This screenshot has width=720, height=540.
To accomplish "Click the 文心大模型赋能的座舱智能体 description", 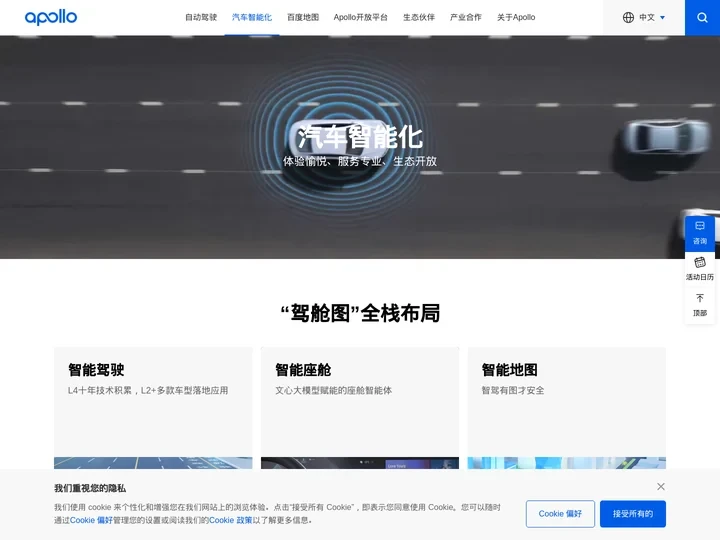I will pos(333,390).
